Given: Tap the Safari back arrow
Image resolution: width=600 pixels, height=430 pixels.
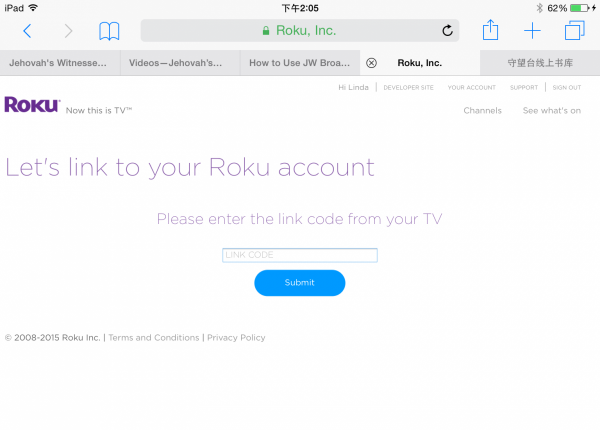Looking at the screenshot, I should click(27, 31).
